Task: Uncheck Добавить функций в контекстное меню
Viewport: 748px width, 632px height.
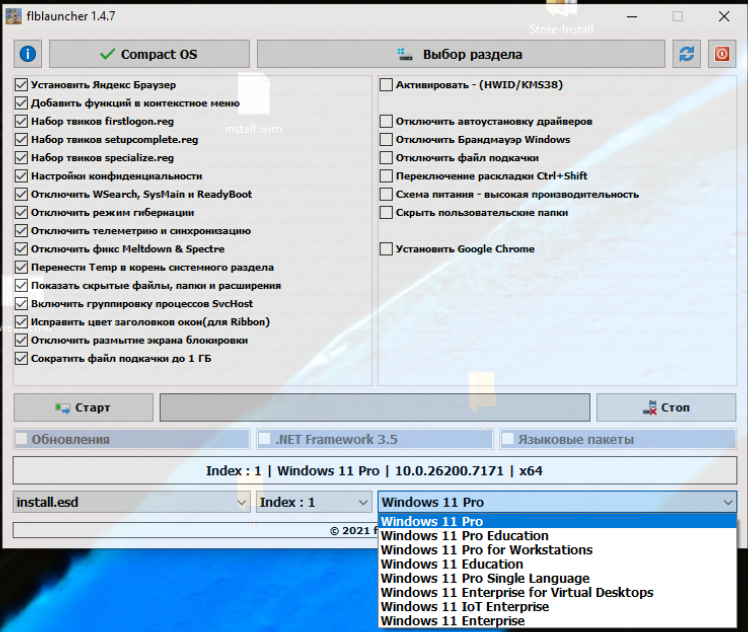Action: coord(21,103)
